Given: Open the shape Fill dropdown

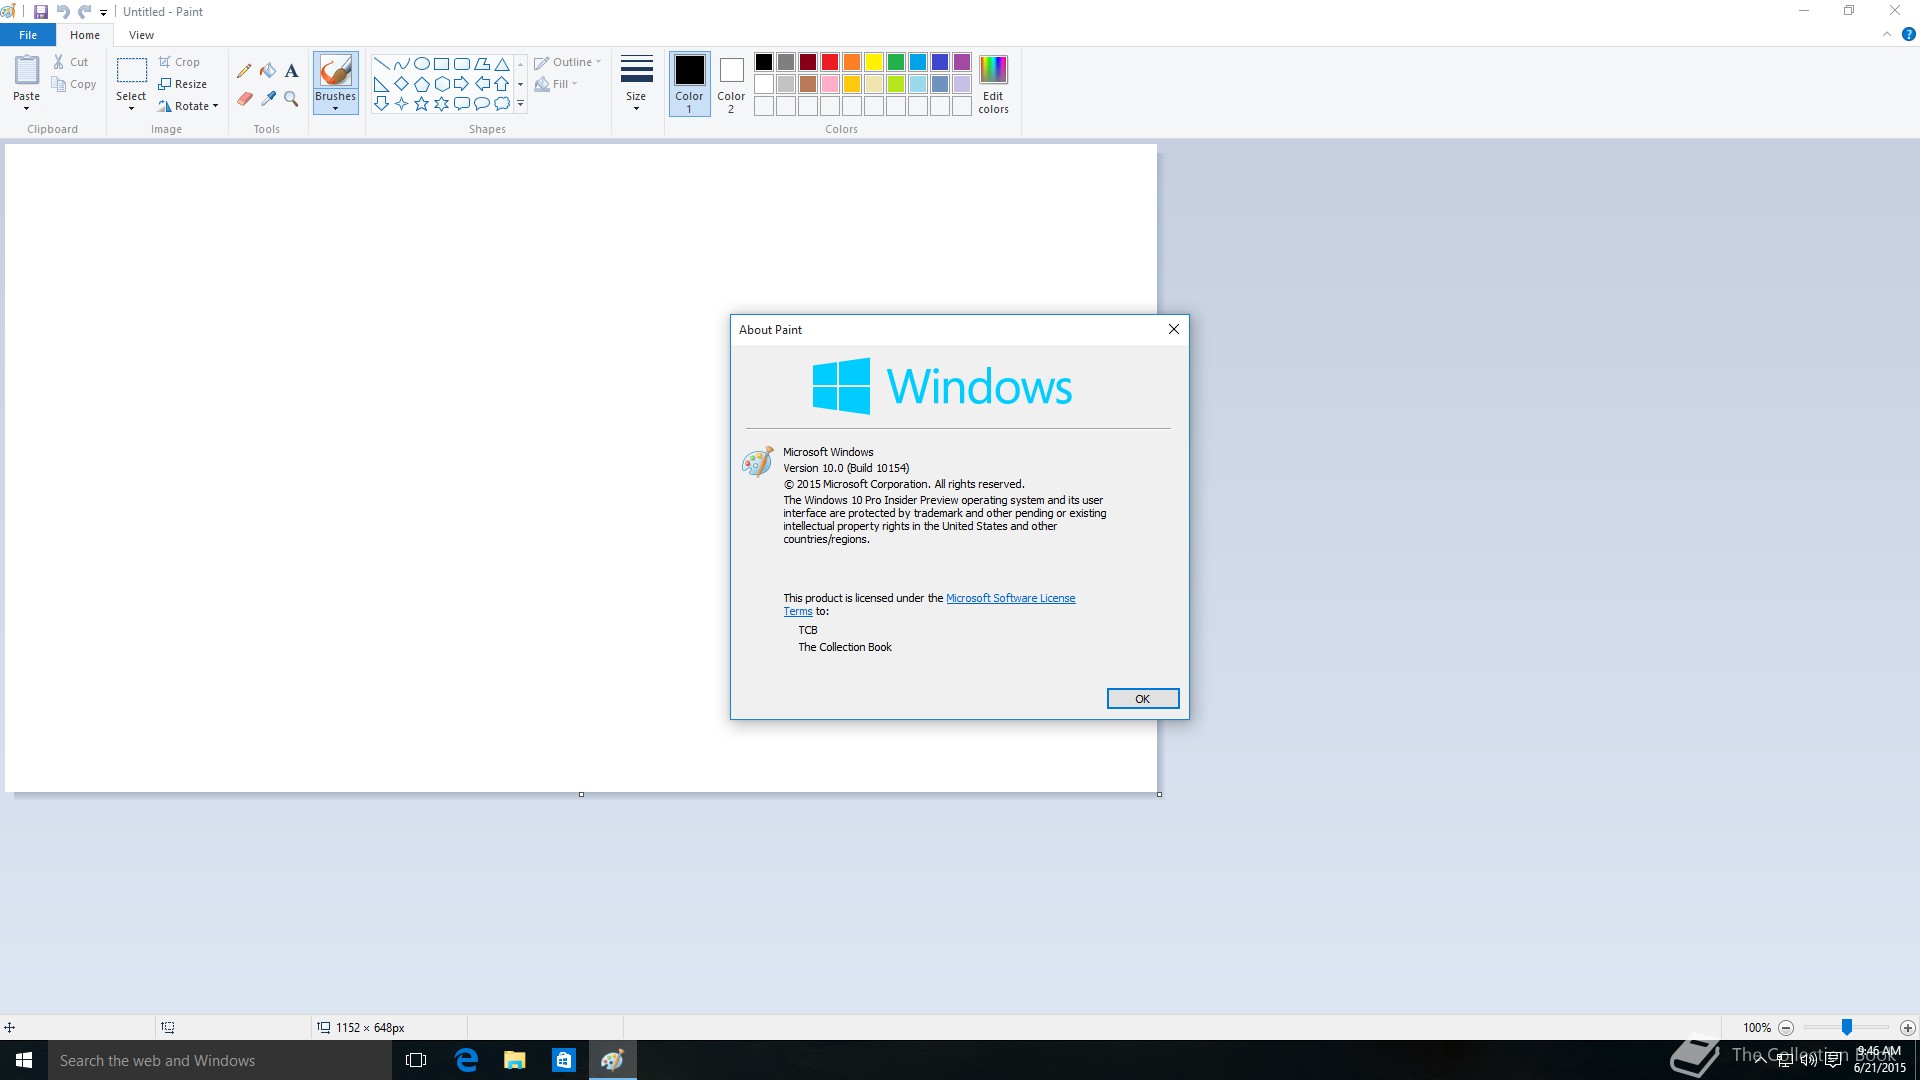Looking at the screenshot, I should (x=556, y=84).
